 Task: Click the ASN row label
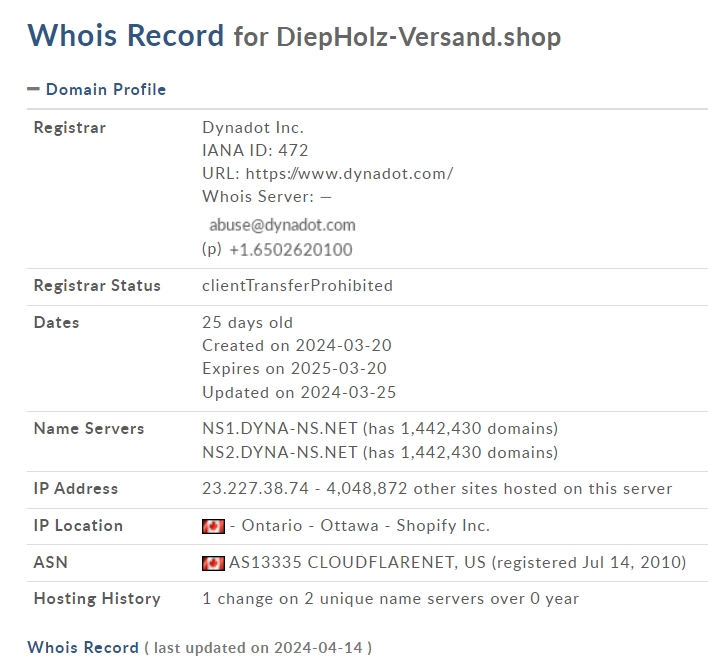(51, 562)
